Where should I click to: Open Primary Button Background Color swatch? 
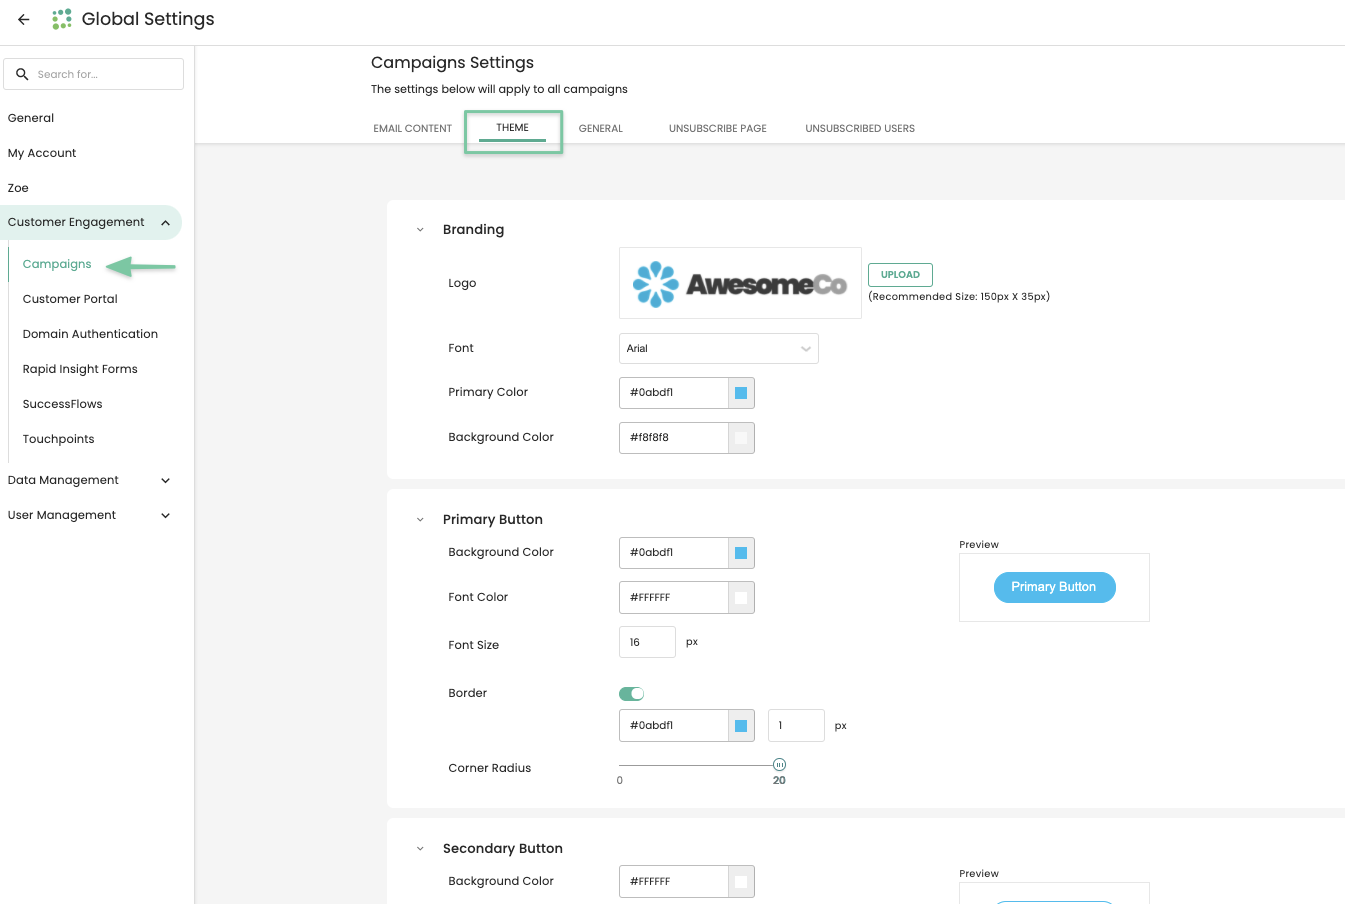(x=741, y=553)
